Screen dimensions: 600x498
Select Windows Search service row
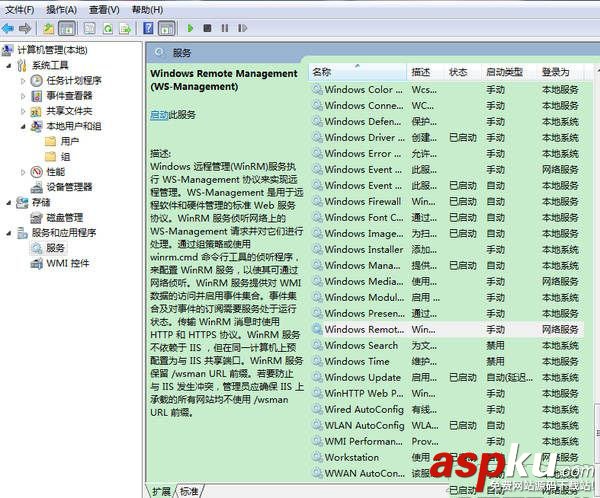pyautogui.click(x=447, y=346)
